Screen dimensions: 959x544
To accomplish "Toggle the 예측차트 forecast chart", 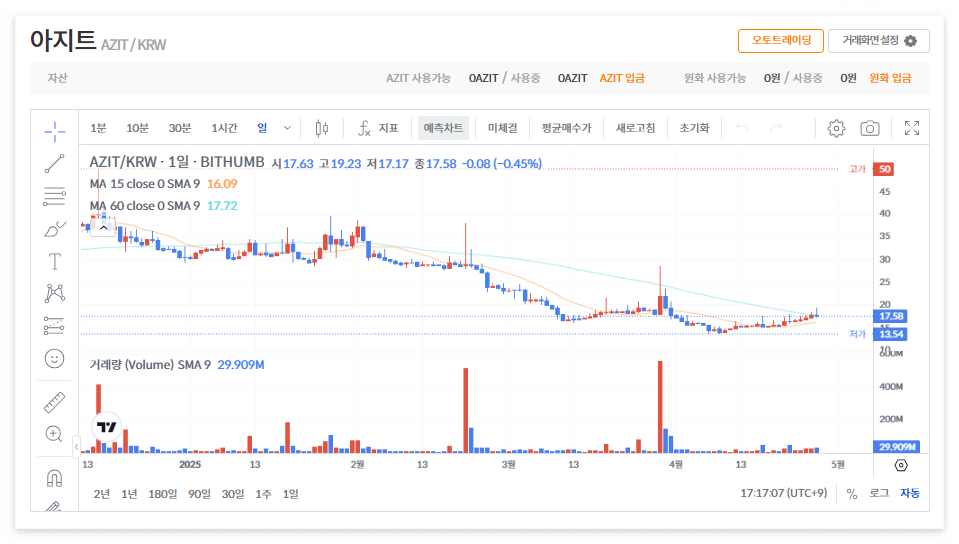I will (x=443, y=128).
